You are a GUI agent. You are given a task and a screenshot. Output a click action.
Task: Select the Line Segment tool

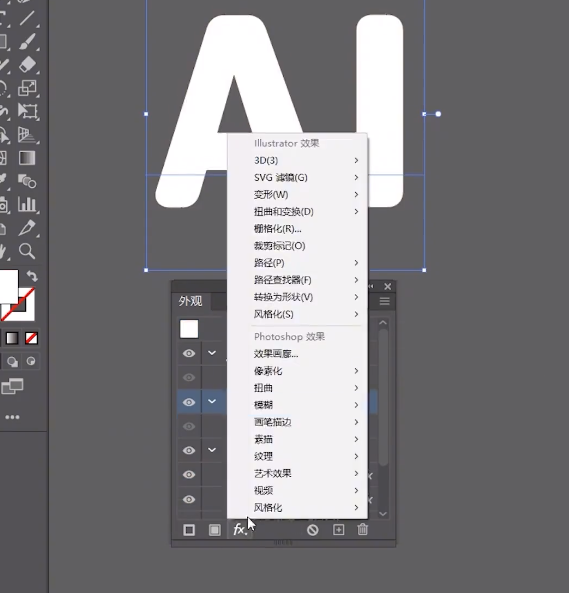[27, 18]
